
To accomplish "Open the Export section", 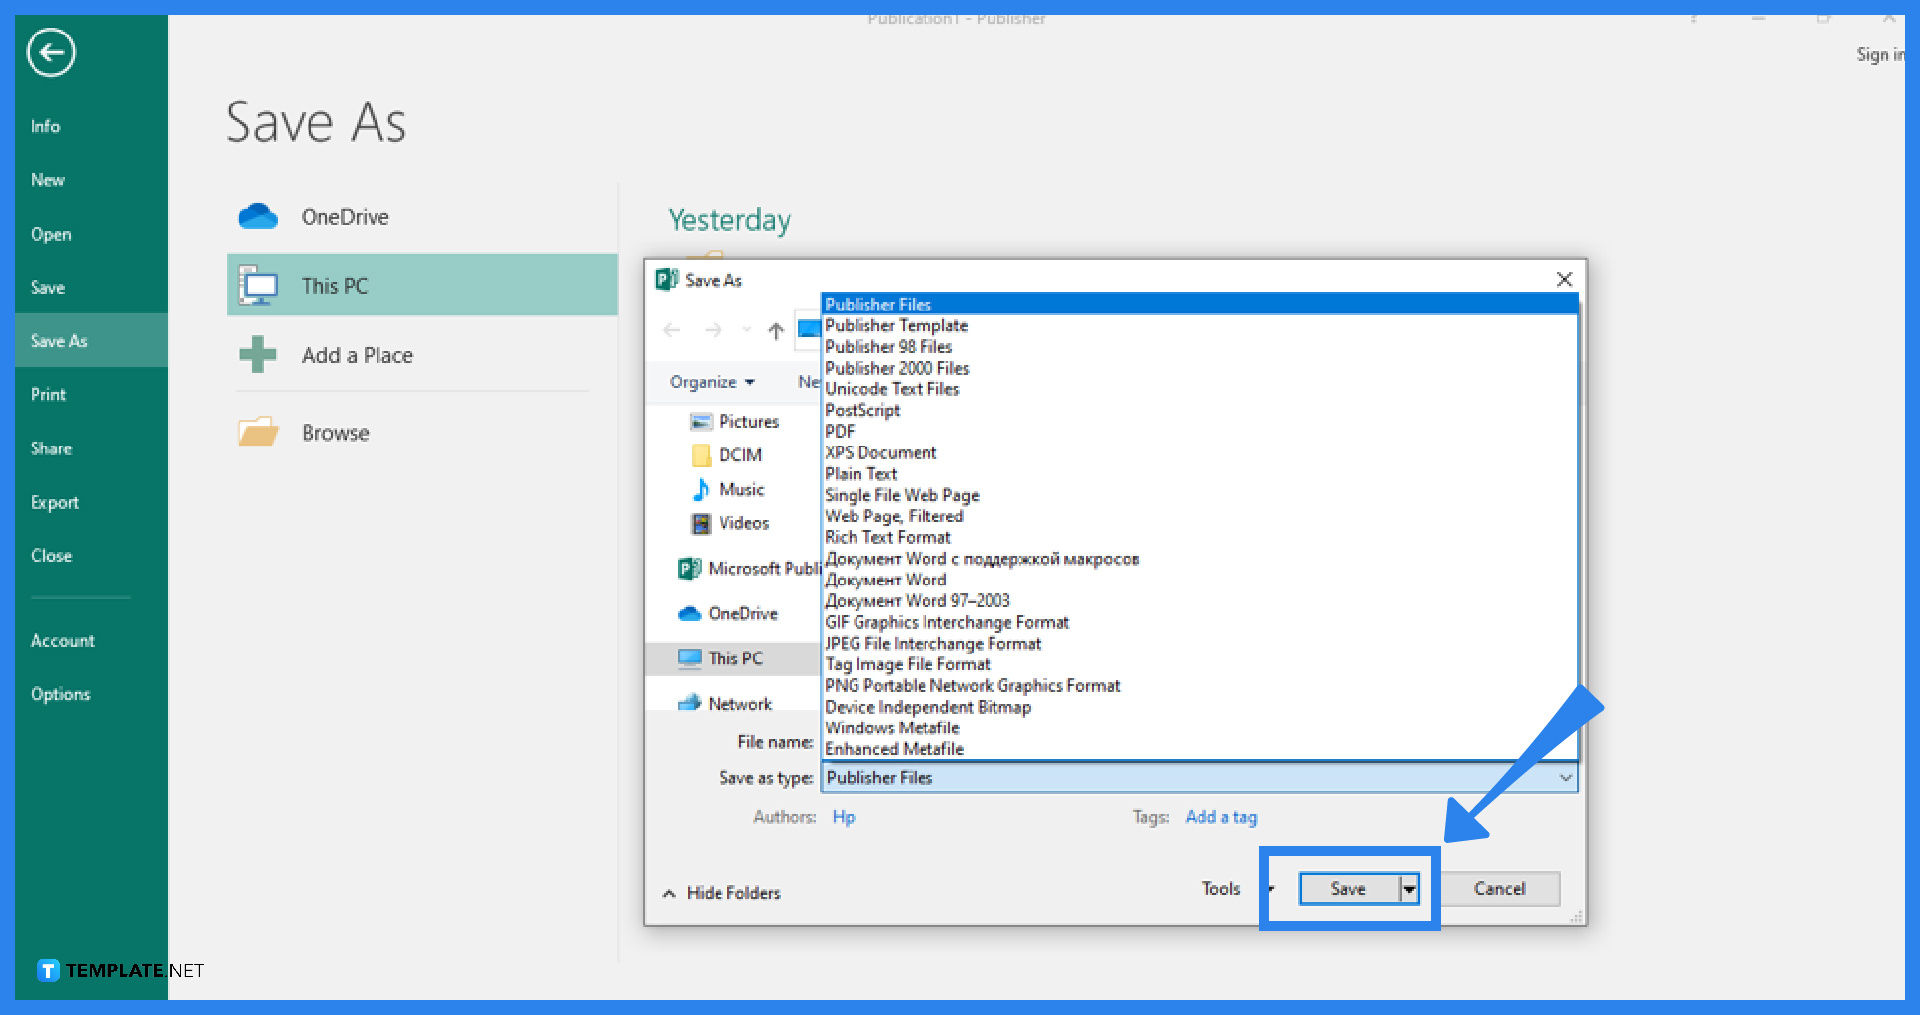I will [x=54, y=502].
